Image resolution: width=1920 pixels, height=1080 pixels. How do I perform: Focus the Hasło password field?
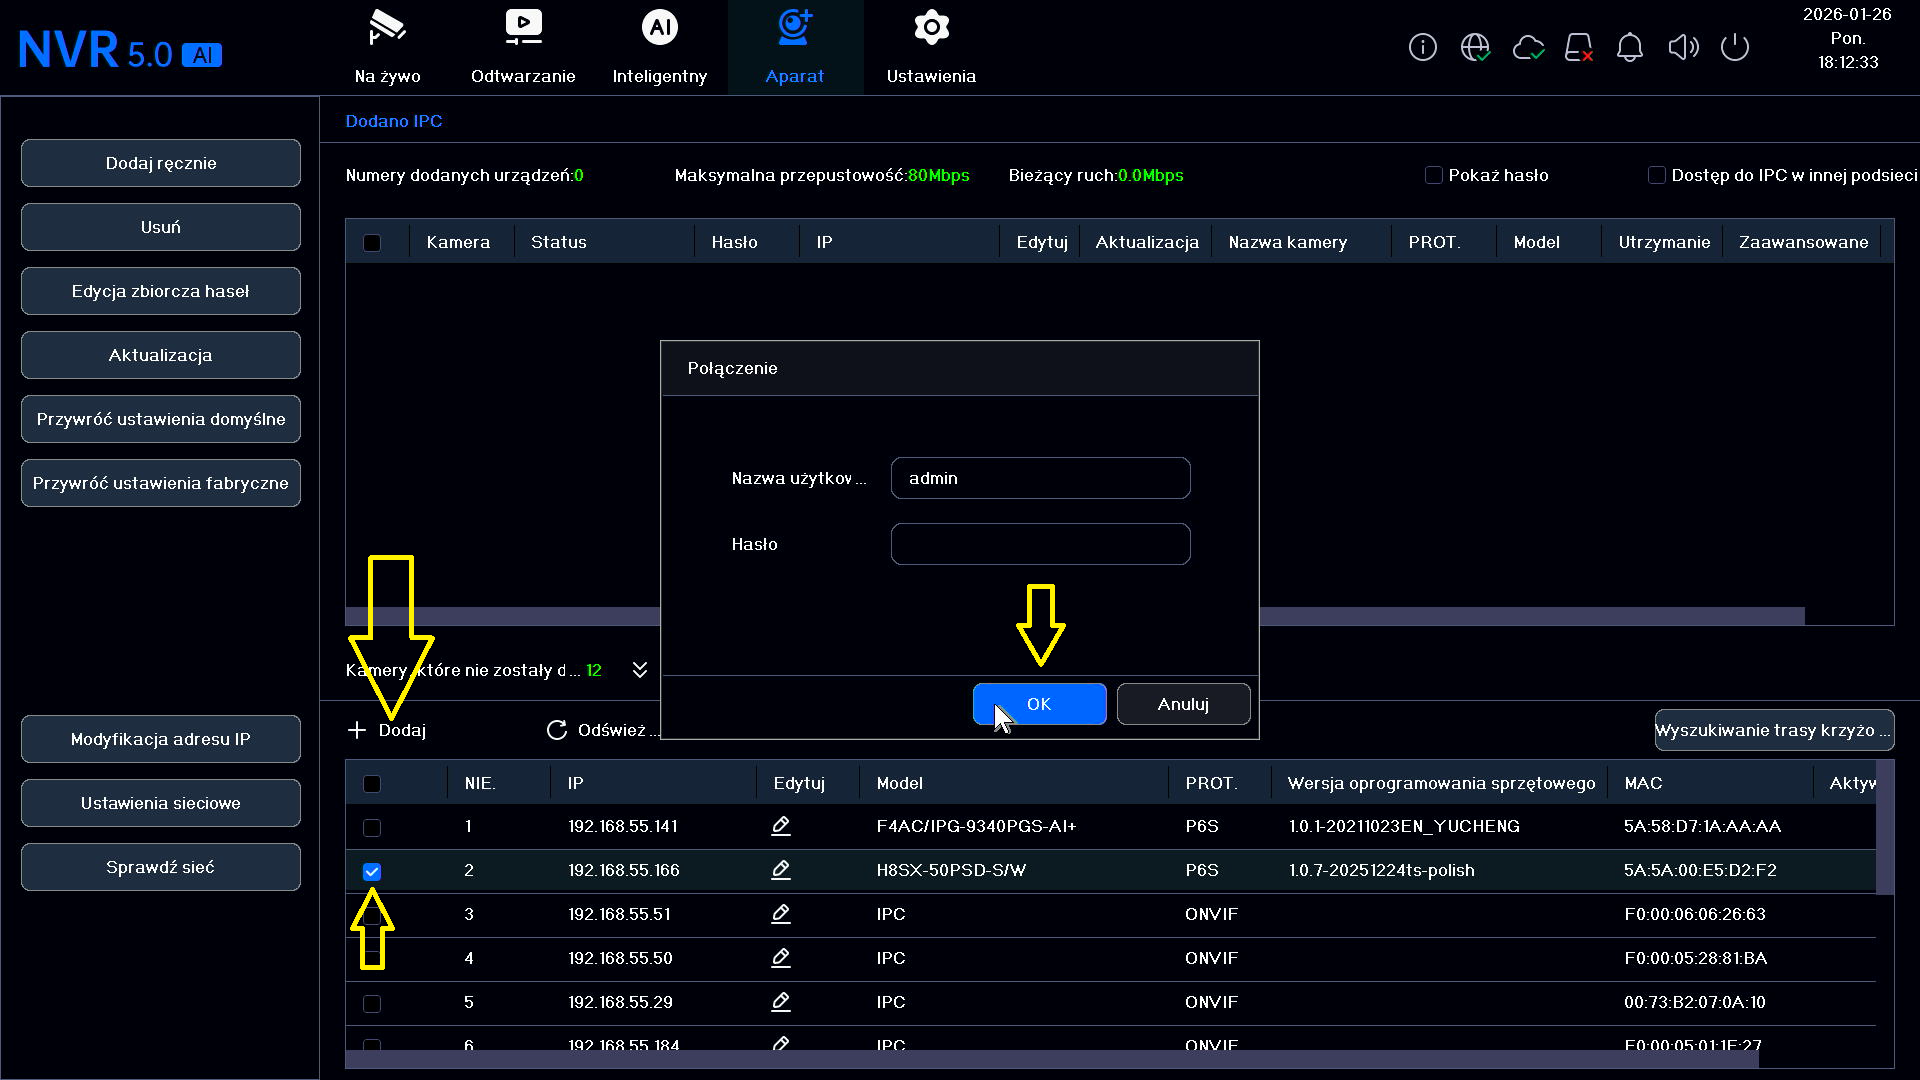coord(1040,544)
